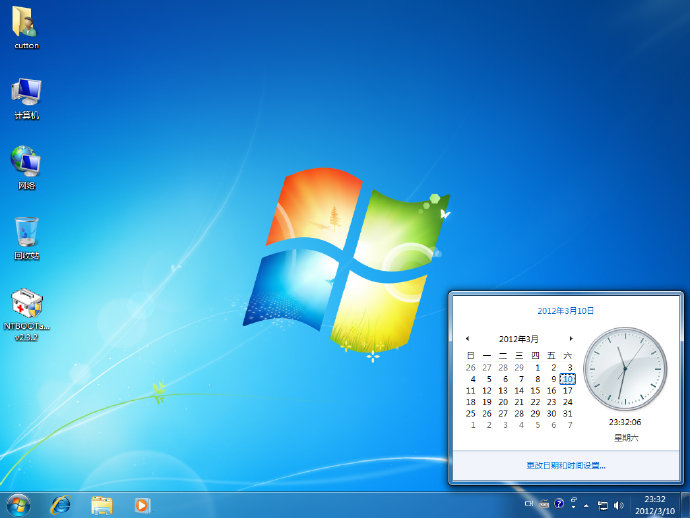Image resolution: width=690 pixels, height=518 pixels.
Task: Select date 16 in the calendar
Action: [x=551, y=390]
